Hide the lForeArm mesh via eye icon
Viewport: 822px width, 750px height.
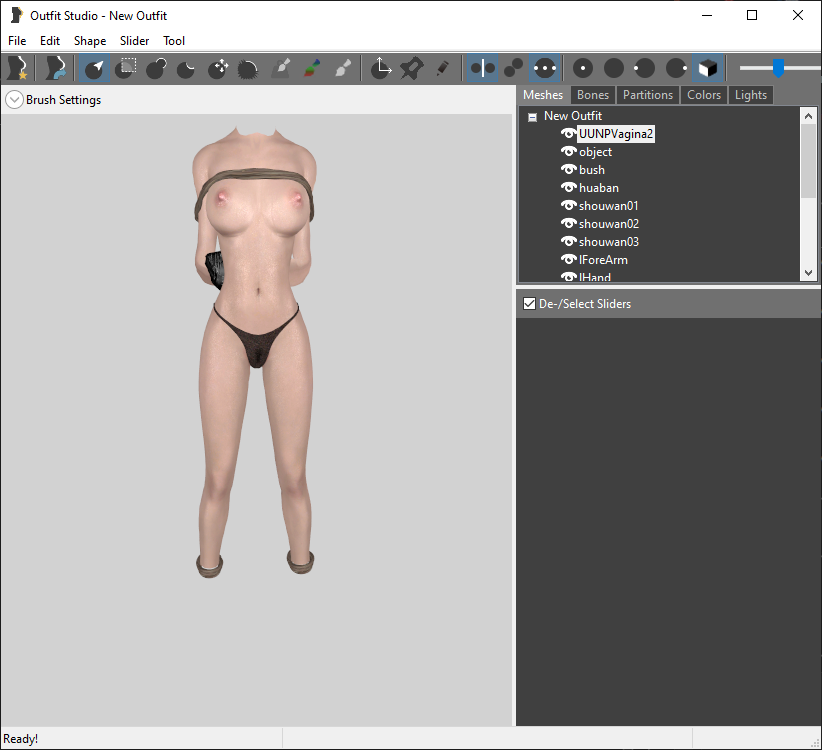click(x=568, y=259)
